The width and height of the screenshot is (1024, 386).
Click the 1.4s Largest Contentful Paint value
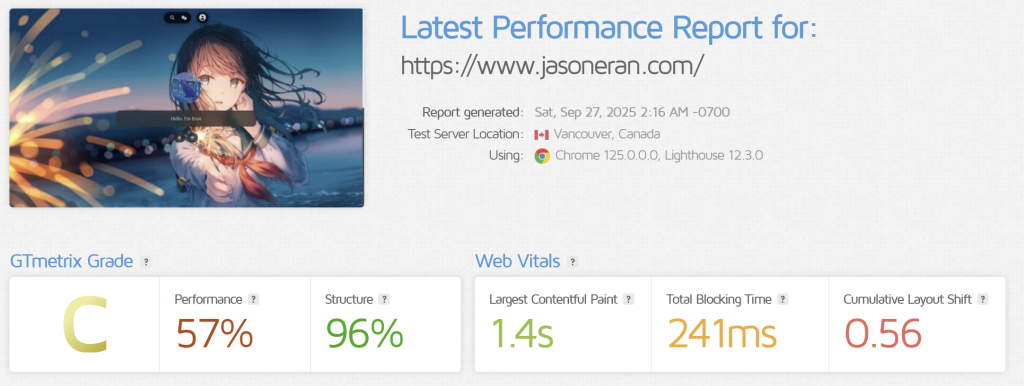(x=522, y=333)
